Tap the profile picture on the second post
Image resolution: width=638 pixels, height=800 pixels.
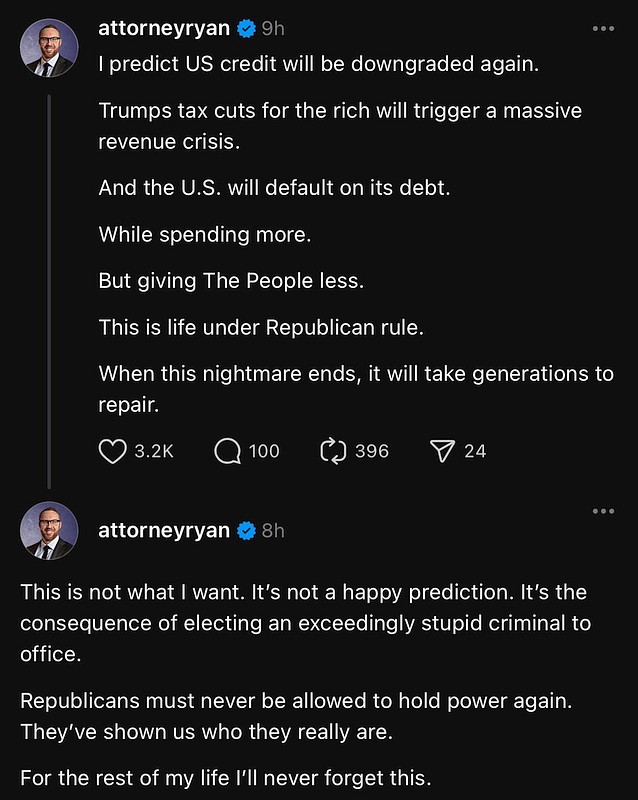click(49, 530)
